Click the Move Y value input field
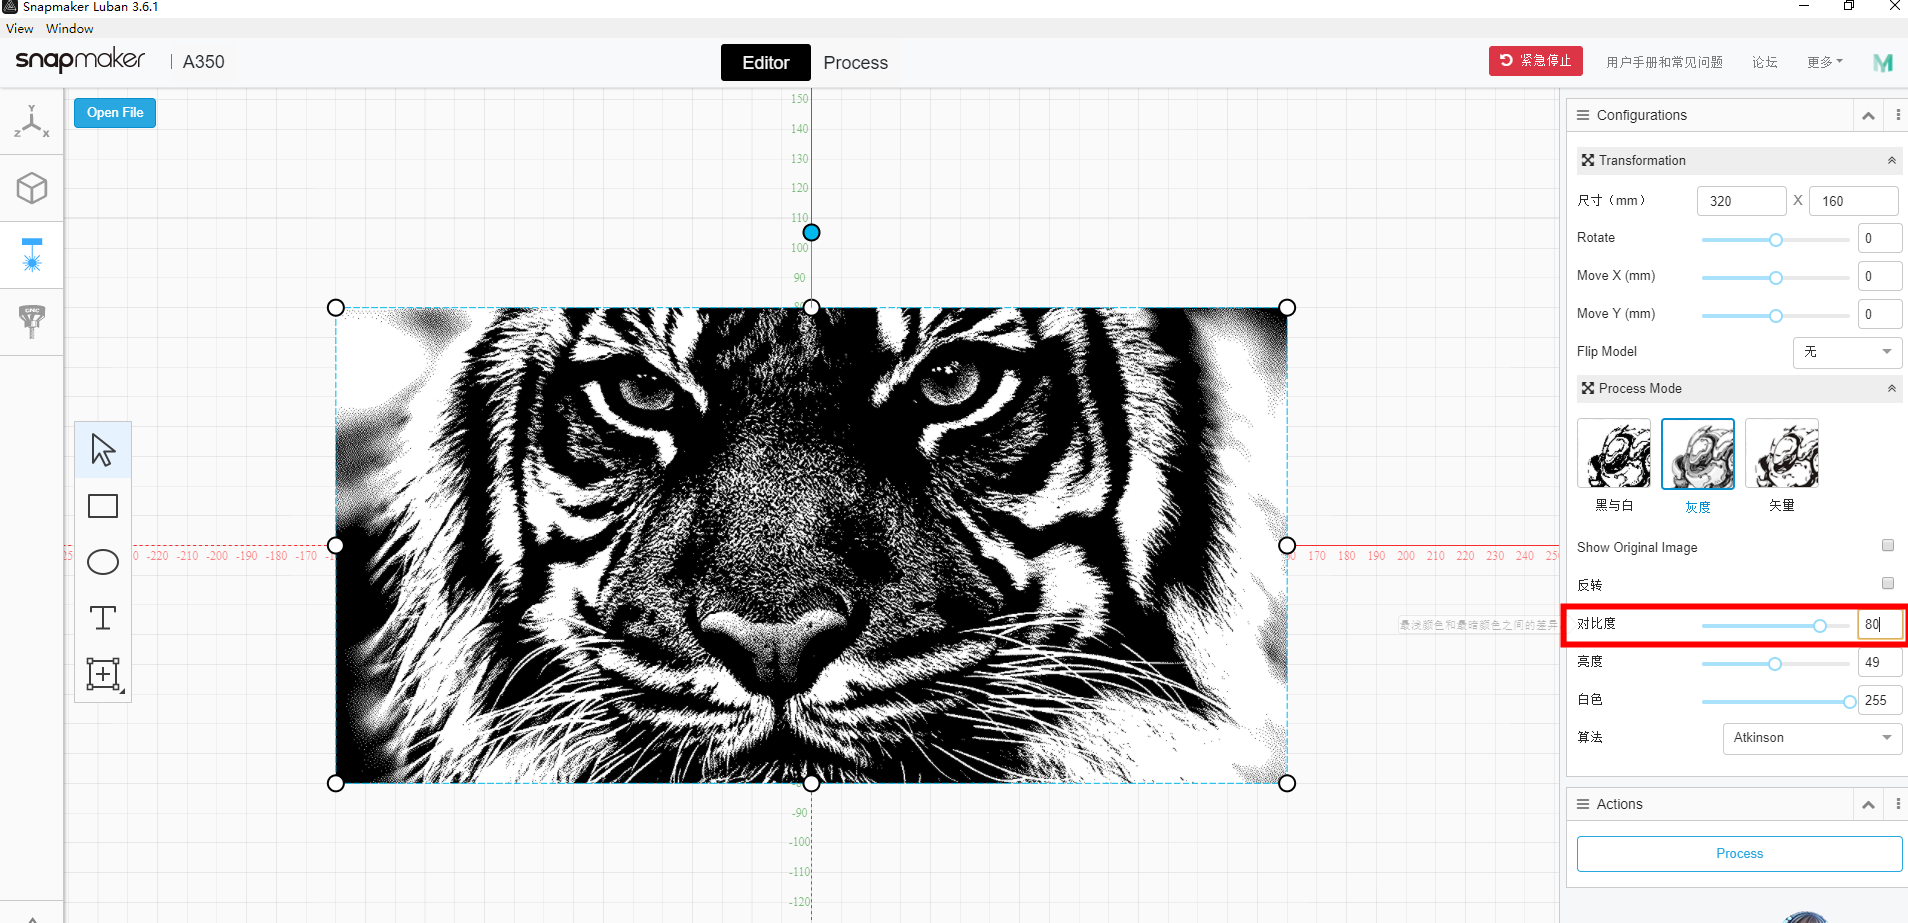Image resolution: width=1908 pixels, height=923 pixels. click(x=1880, y=314)
